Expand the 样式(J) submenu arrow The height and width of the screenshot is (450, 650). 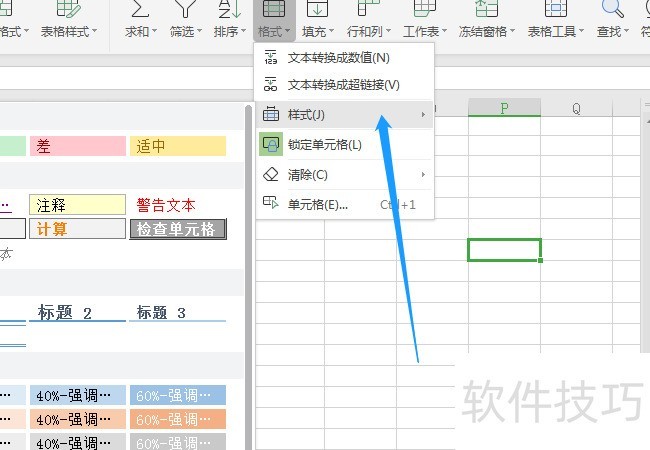click(423, 114)
